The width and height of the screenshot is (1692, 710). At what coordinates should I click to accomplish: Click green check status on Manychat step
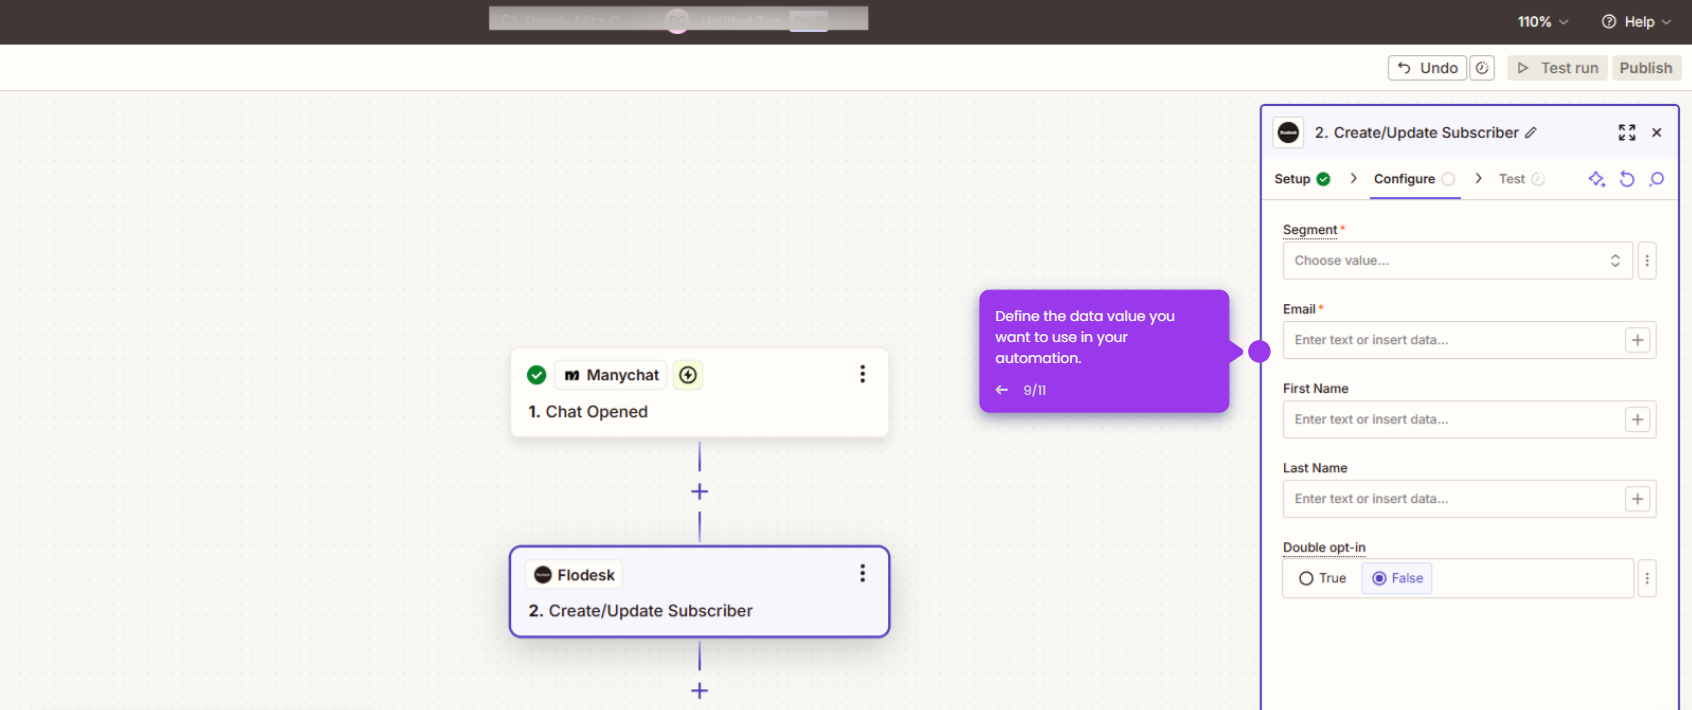537,375
